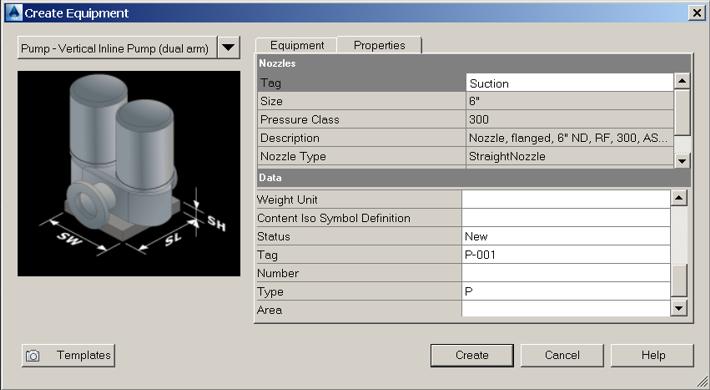Click the Area row label
The image size is (710, 390).
coord(269,310)
